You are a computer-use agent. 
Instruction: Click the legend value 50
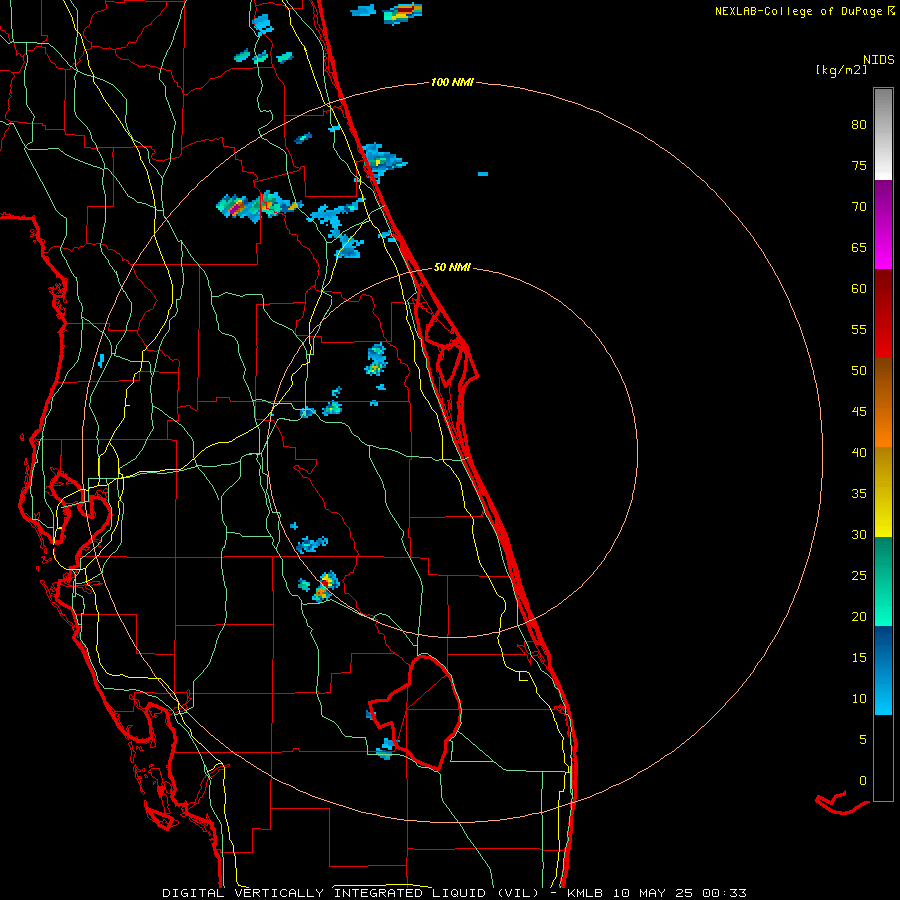(859, 371)
